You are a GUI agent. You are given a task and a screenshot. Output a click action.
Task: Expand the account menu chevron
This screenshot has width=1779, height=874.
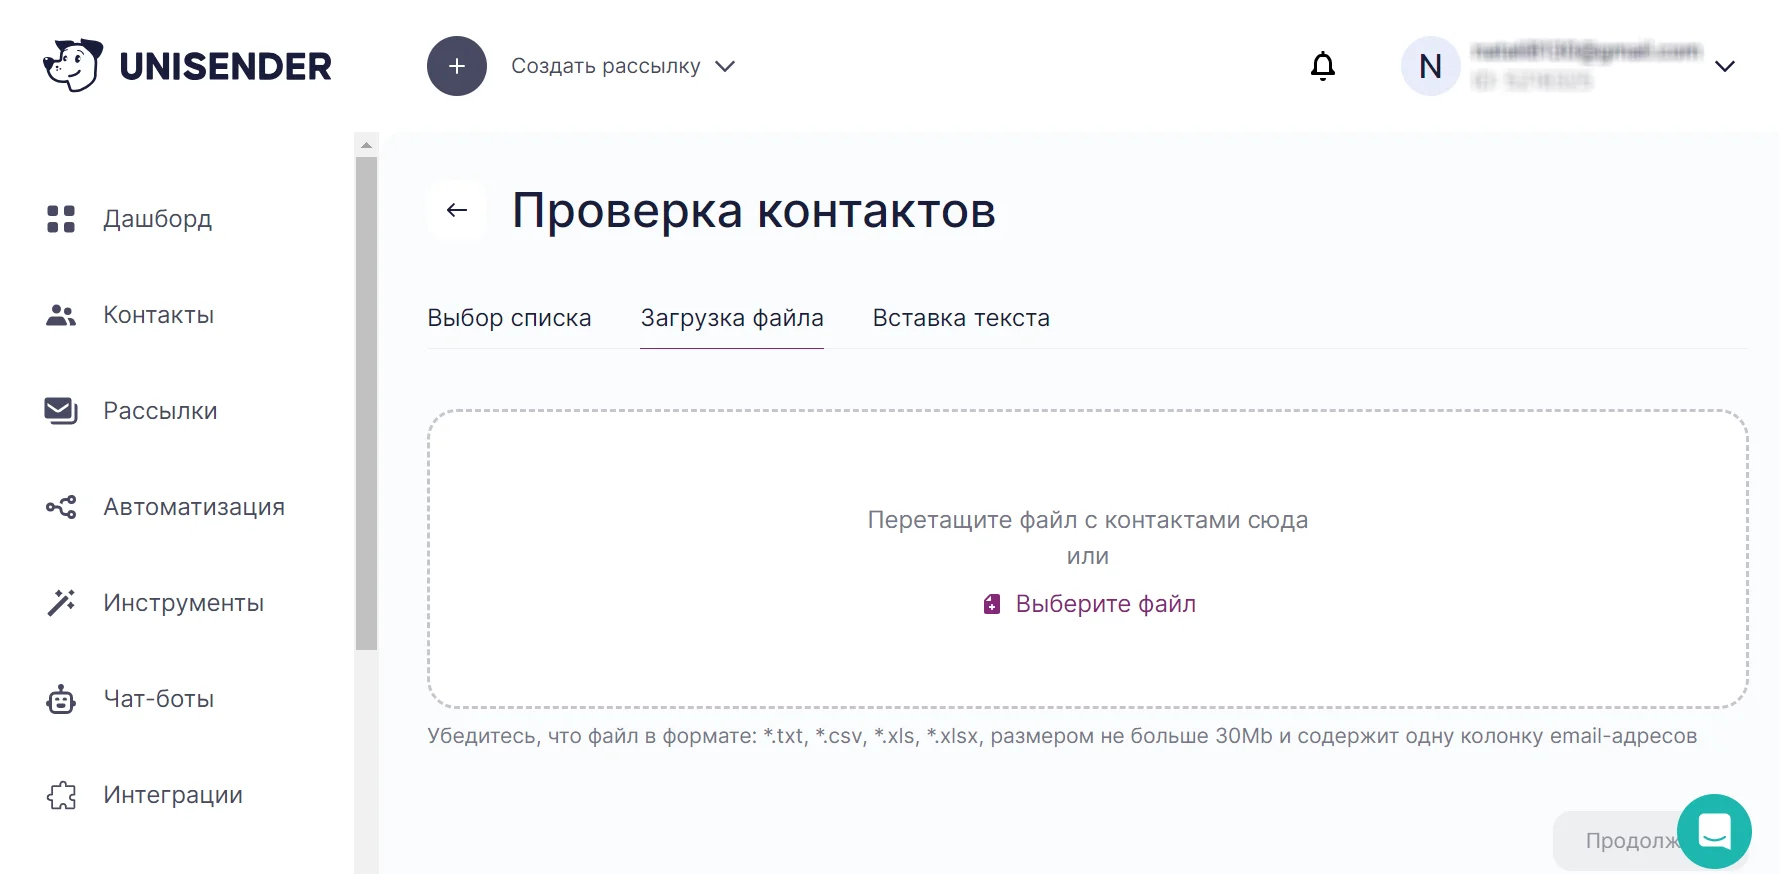pyautogui.click(x=1724, y=66)
